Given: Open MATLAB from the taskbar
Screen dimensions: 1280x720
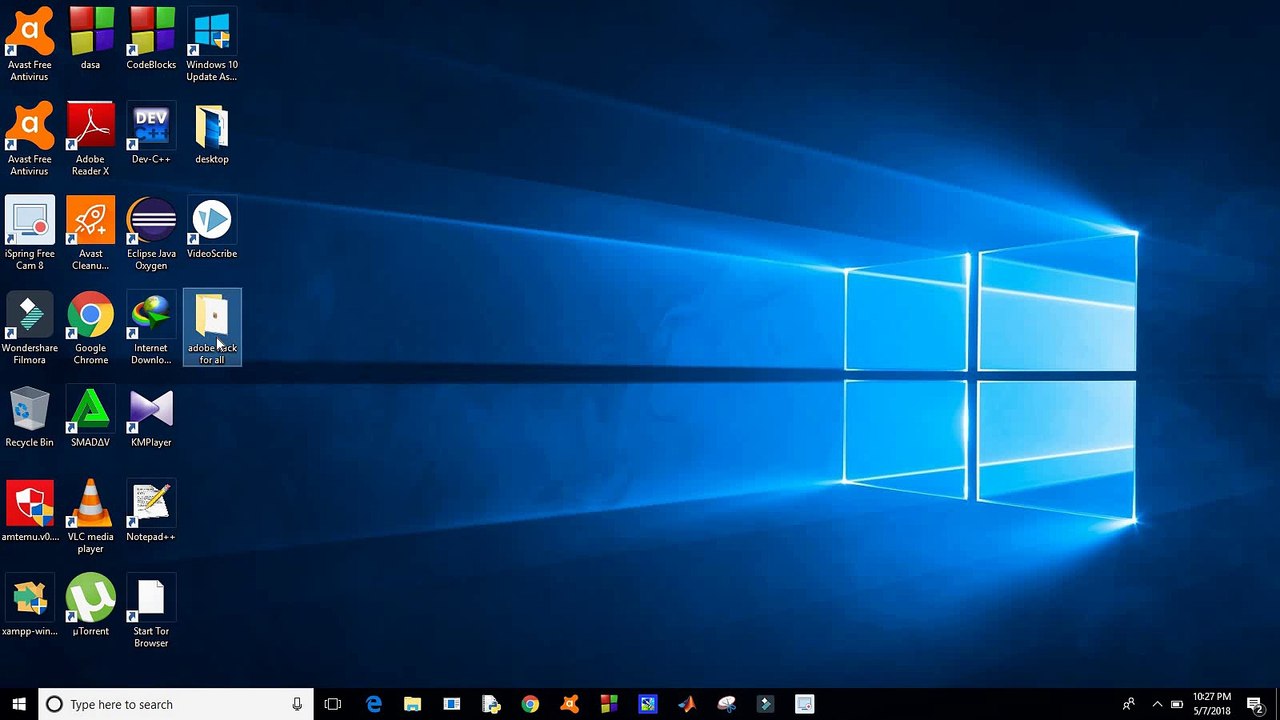Looking at the screenshot, I should pyautogui.click(x=687, y=704).
